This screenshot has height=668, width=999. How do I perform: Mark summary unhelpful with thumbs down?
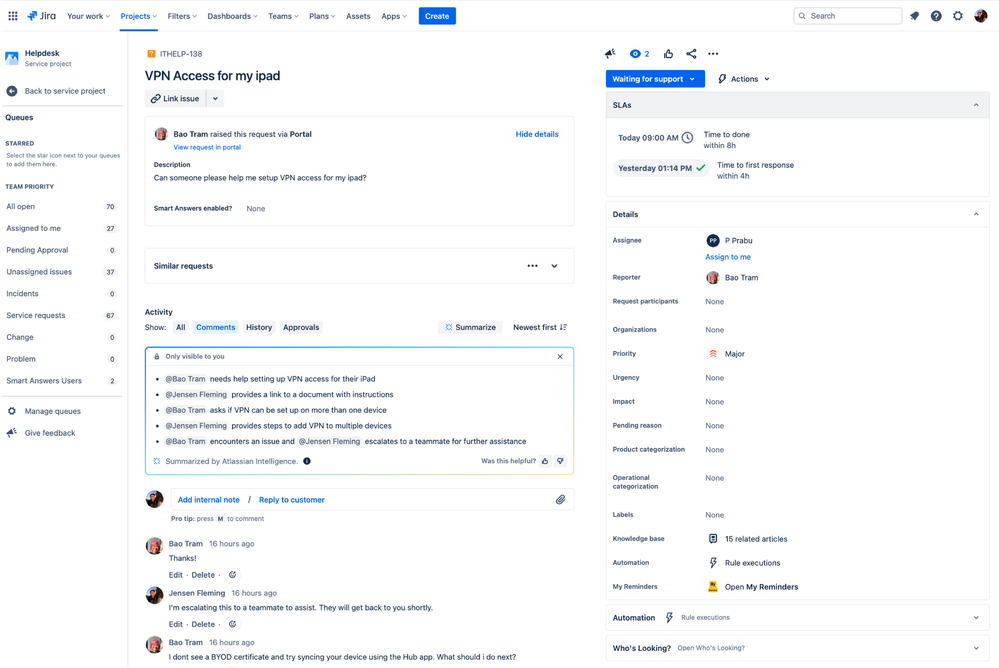tap(560, 461)
